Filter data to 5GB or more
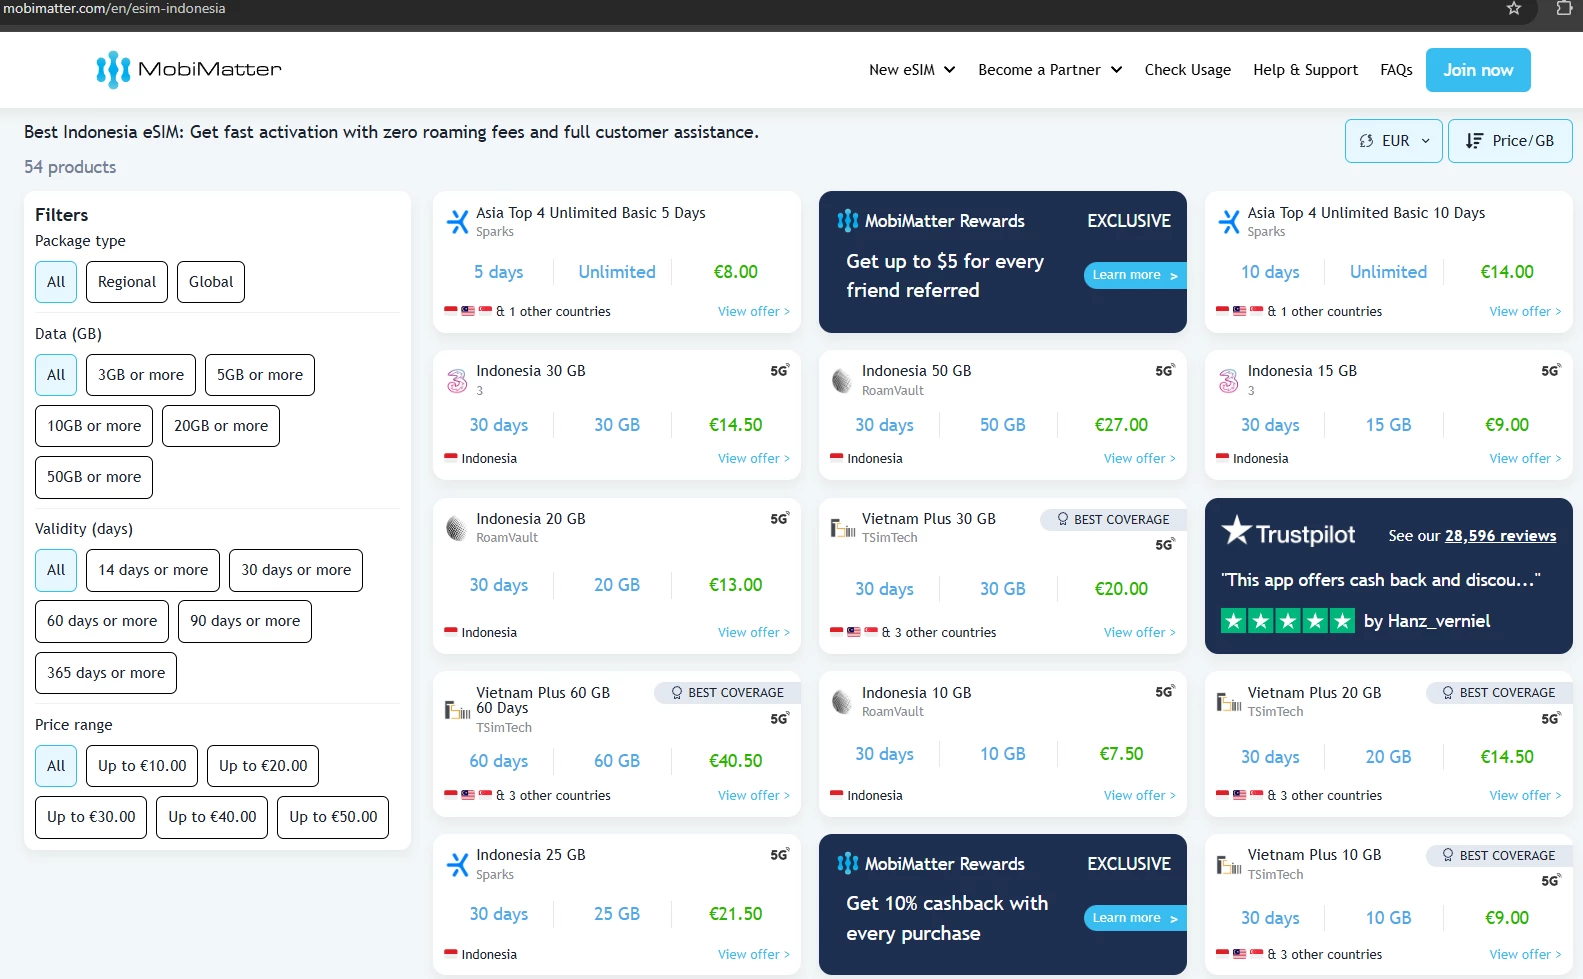This screenshot has width=1583, height=979. (260, 375)
